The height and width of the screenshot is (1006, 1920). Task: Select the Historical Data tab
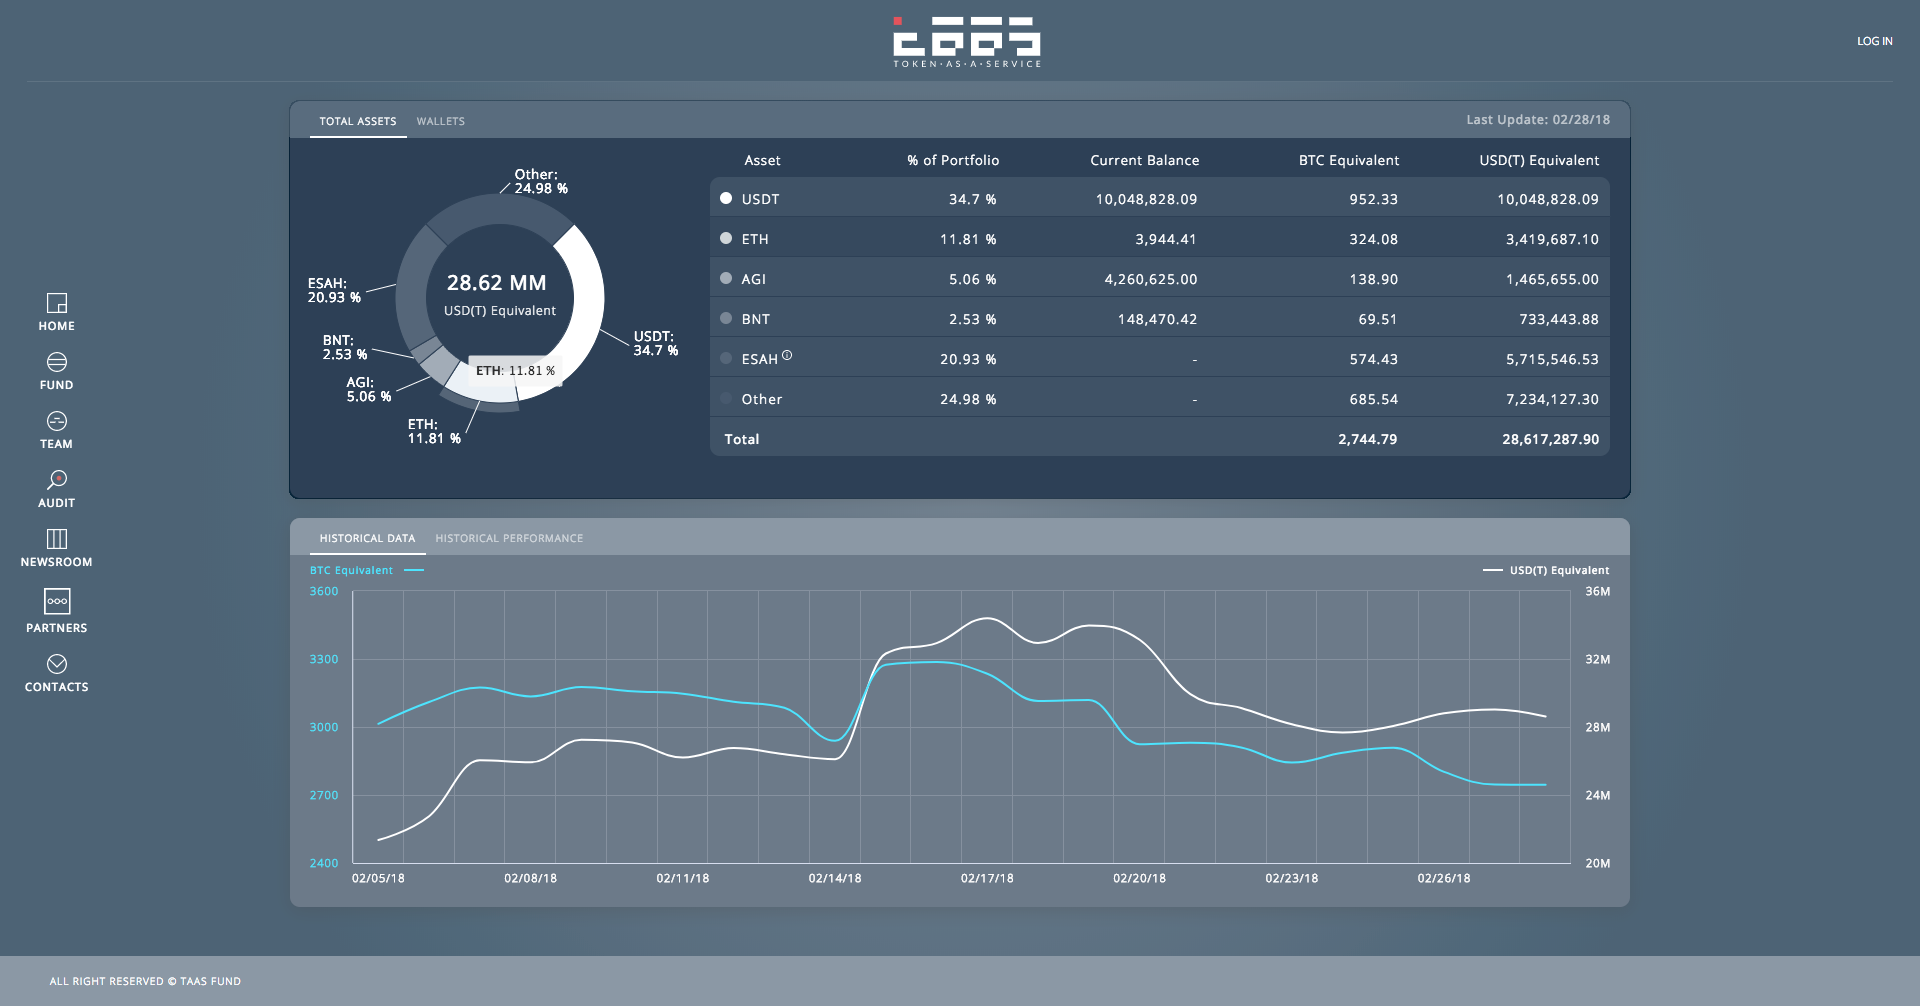coord(367,538)
